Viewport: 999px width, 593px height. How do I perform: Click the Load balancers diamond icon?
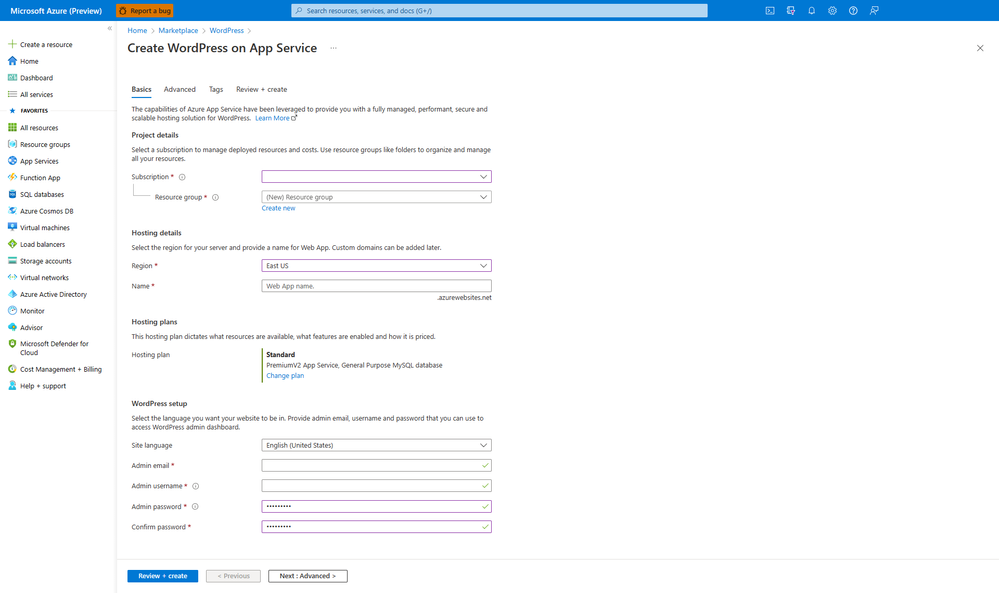pos(12,244)
